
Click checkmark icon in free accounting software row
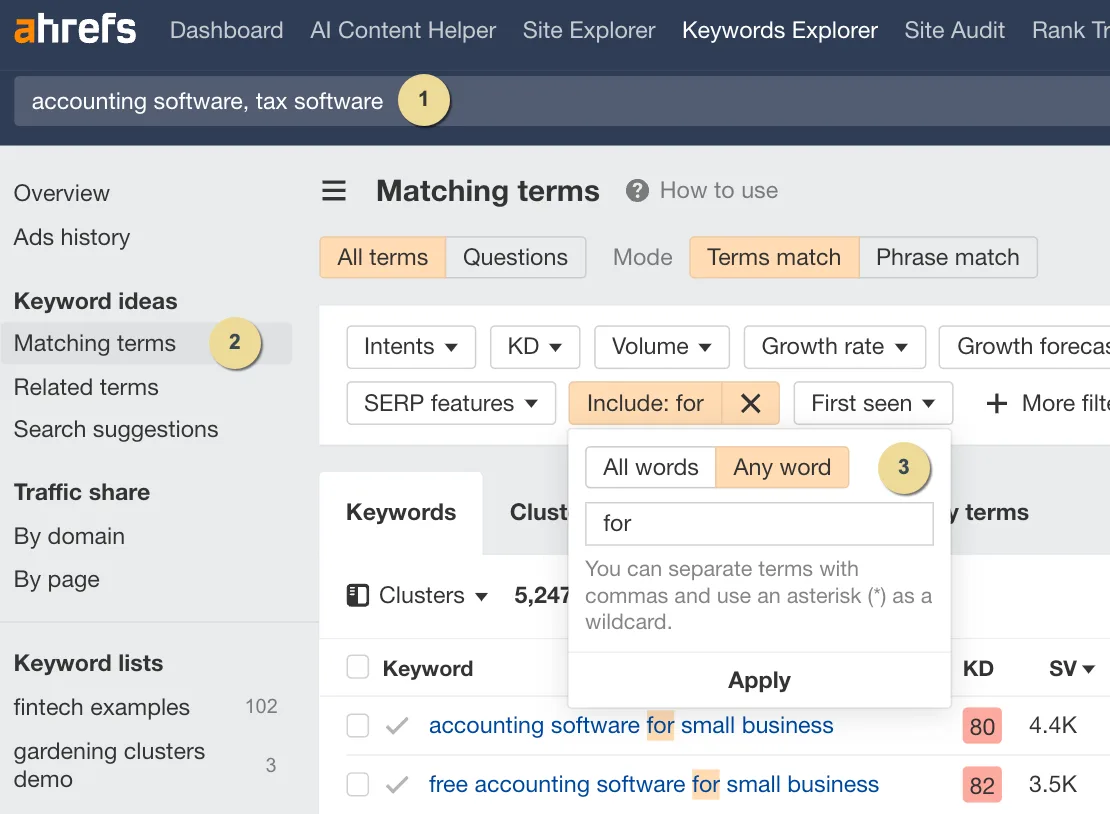point(397,784)
